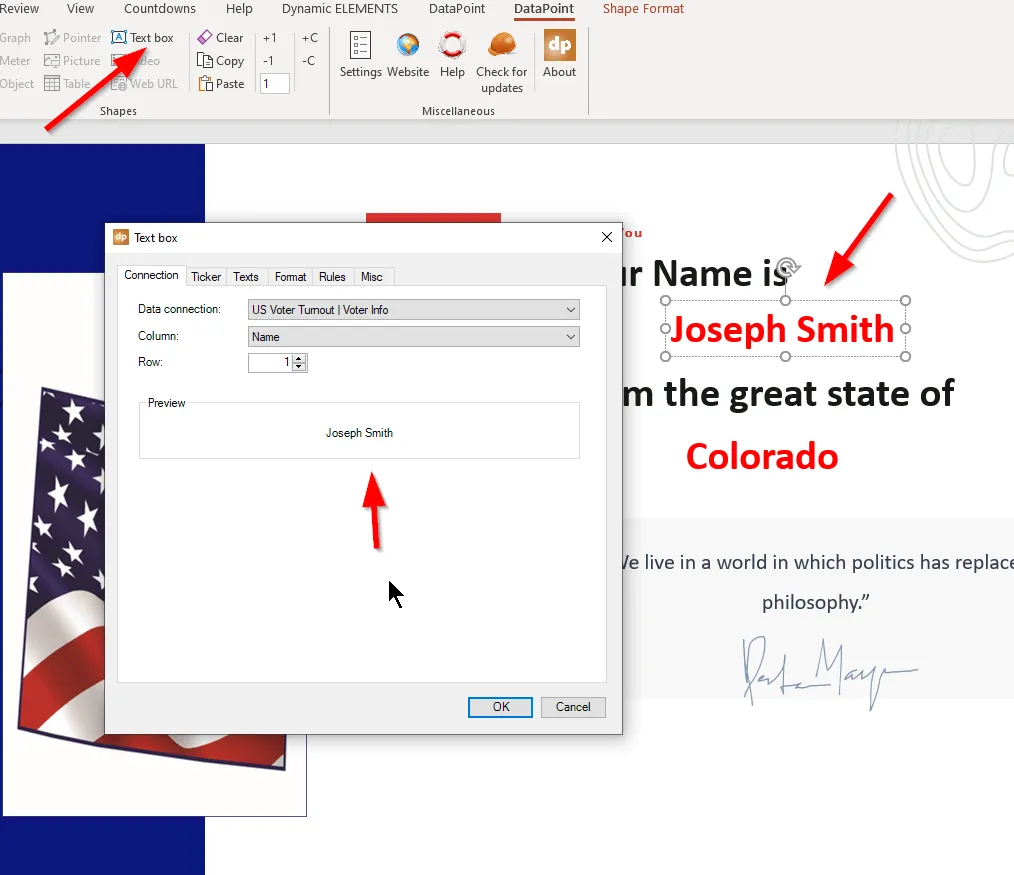Image resolution: width=1014 pixels, height=875 pixels.
Task: Click the Clear button in the ribbon
Action: tap(221, 38)
